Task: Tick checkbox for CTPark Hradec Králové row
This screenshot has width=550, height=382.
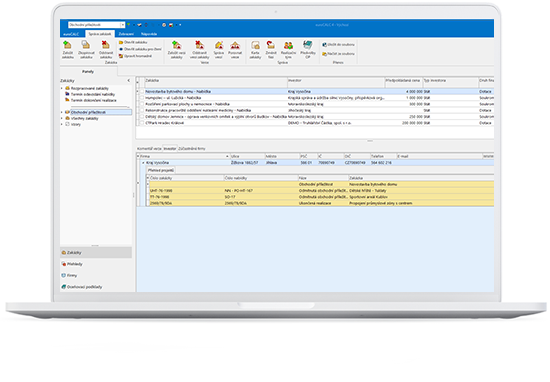Action: click(142, 123)
